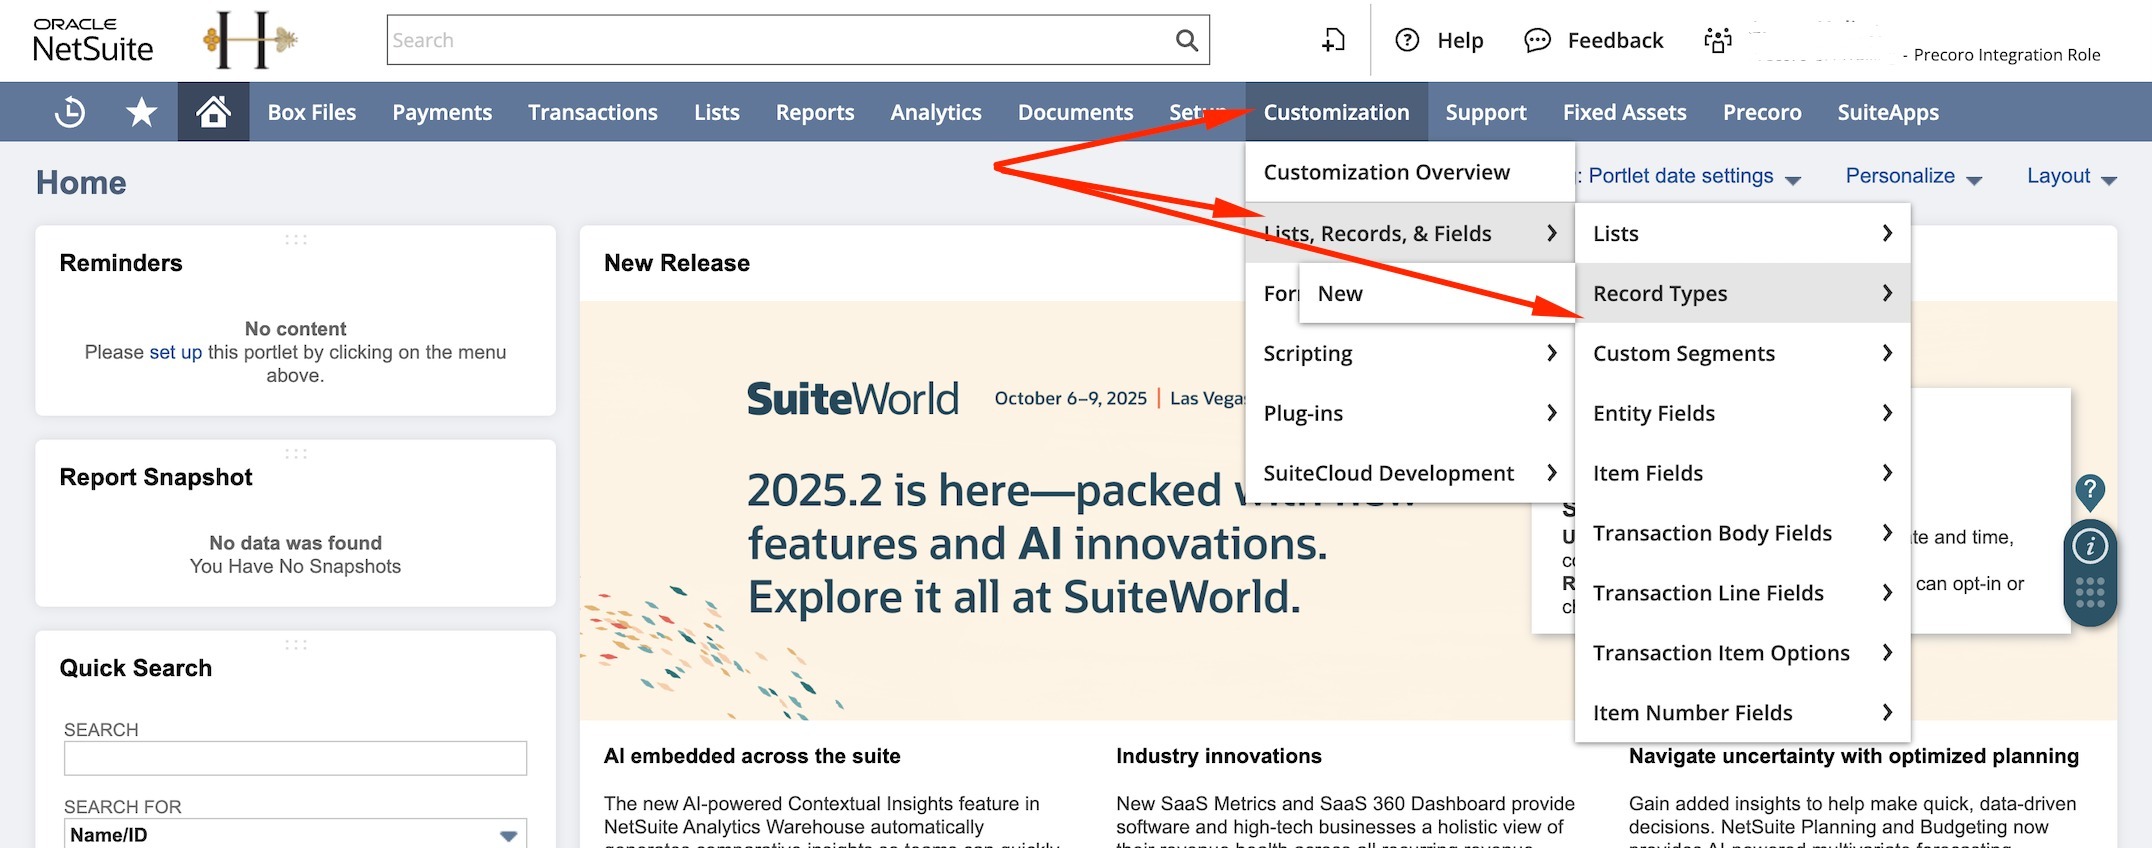2152x848 pixels.
Task: Select Transaction Item Options menu entry
Action: 1742,653
